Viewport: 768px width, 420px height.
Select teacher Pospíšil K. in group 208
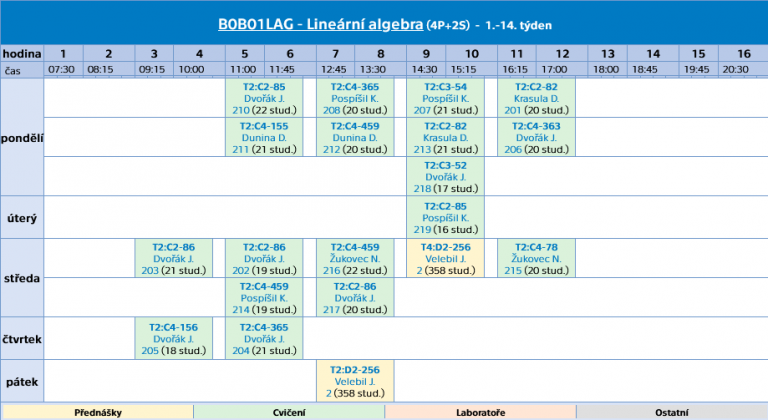[355, 99]
